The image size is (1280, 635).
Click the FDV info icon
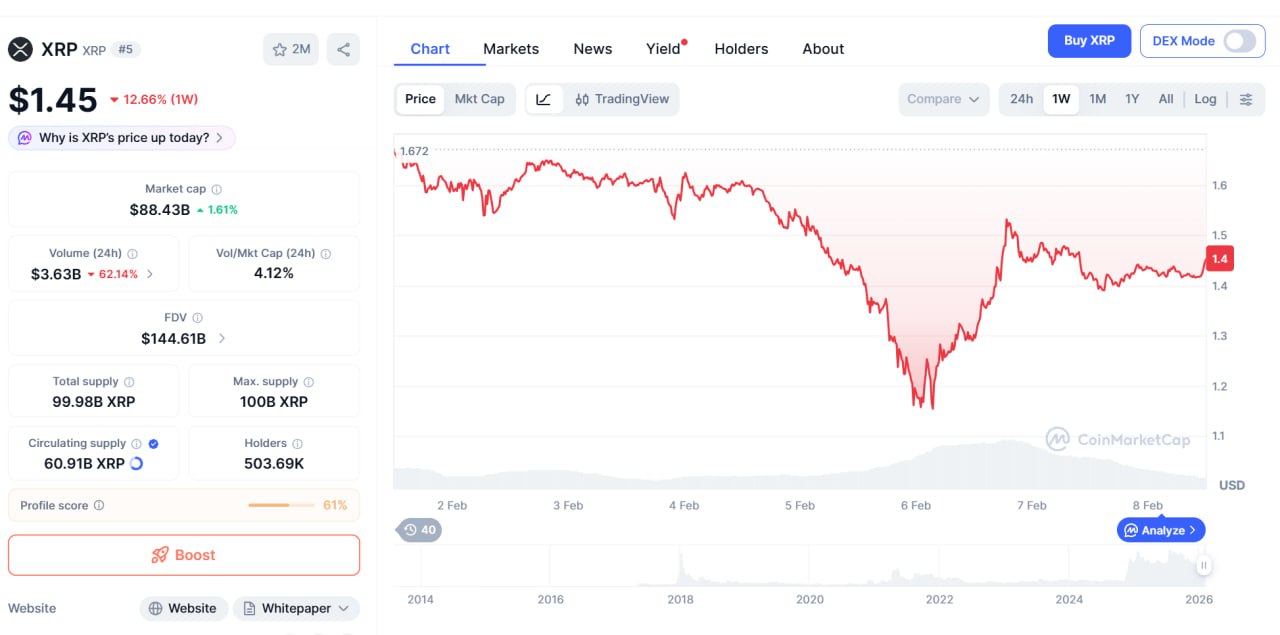point(197,318)
